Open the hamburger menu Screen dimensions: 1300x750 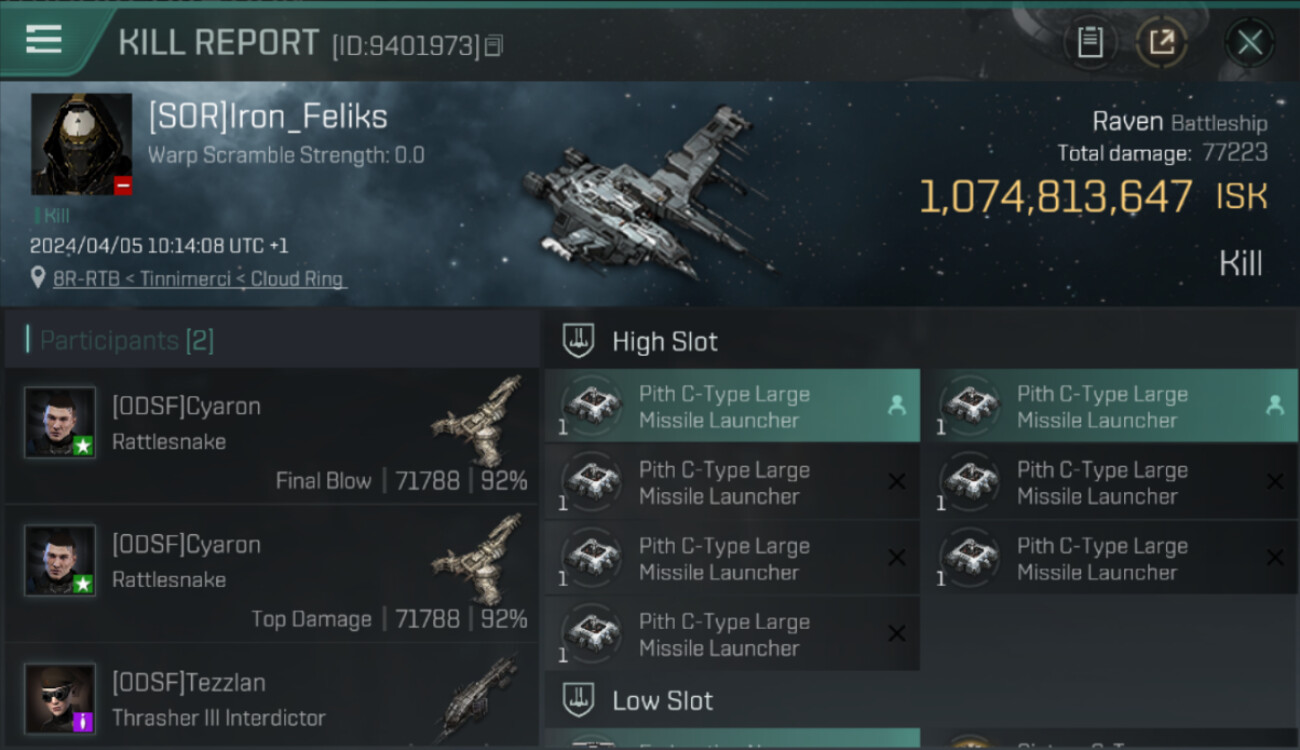coord(44,40)
